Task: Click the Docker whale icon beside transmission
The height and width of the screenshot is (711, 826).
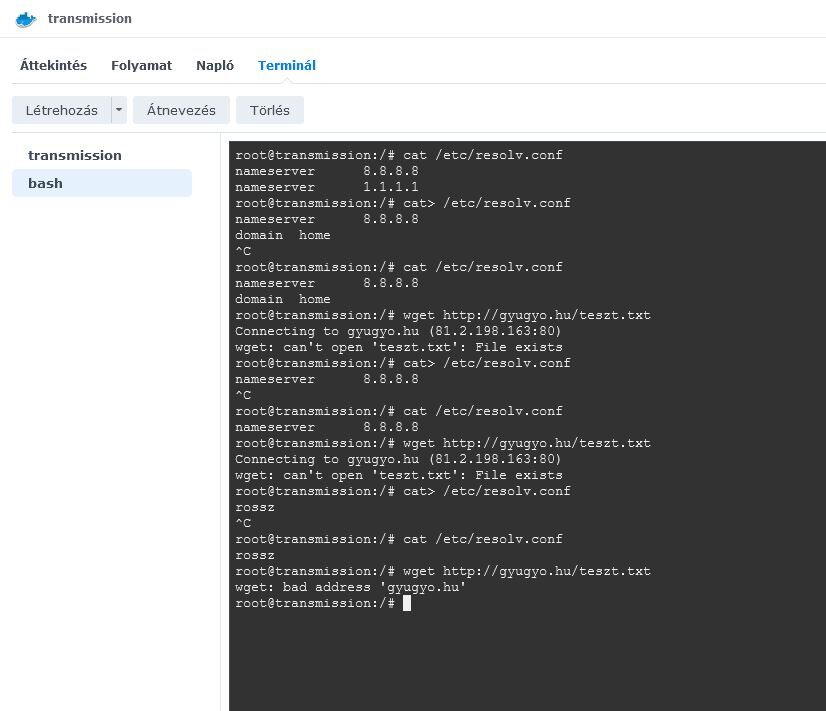Action: (x=25, y=19)
